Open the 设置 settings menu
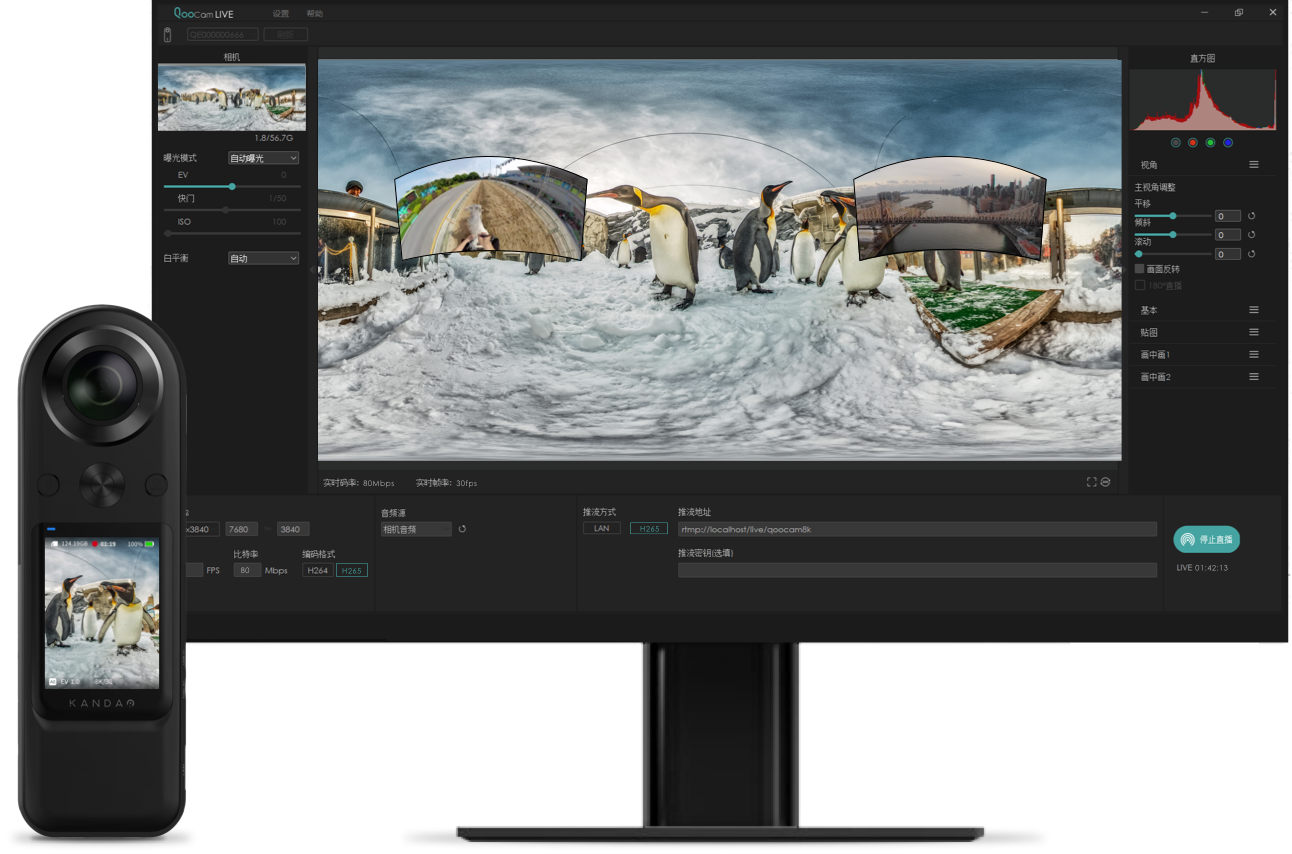Screen dimensions: 1292x854 pyautogui.click(x=281, y=14)
